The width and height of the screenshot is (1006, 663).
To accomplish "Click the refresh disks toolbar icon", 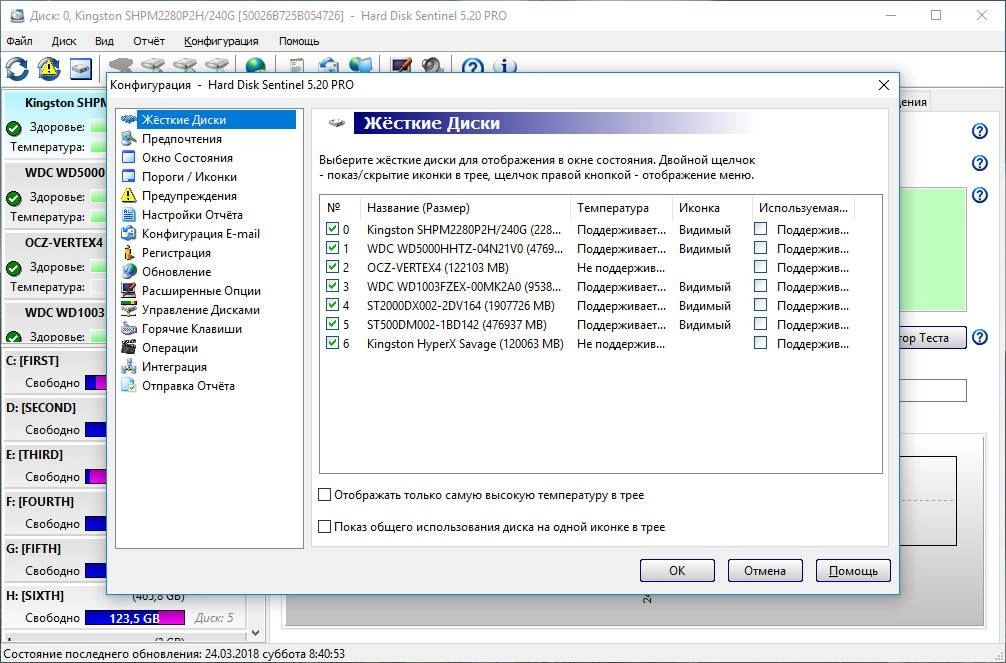I will [17, 68].
